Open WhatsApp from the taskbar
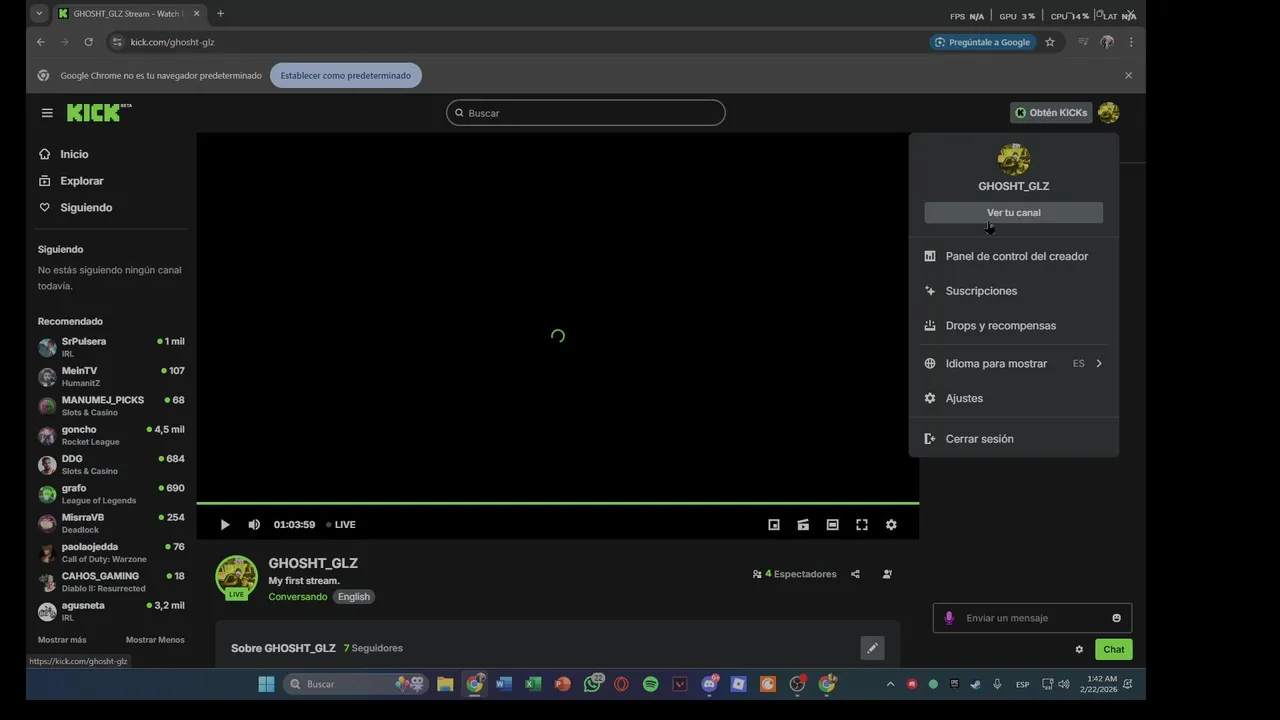This screenshot has width=1280, height=720. [593, 684]
